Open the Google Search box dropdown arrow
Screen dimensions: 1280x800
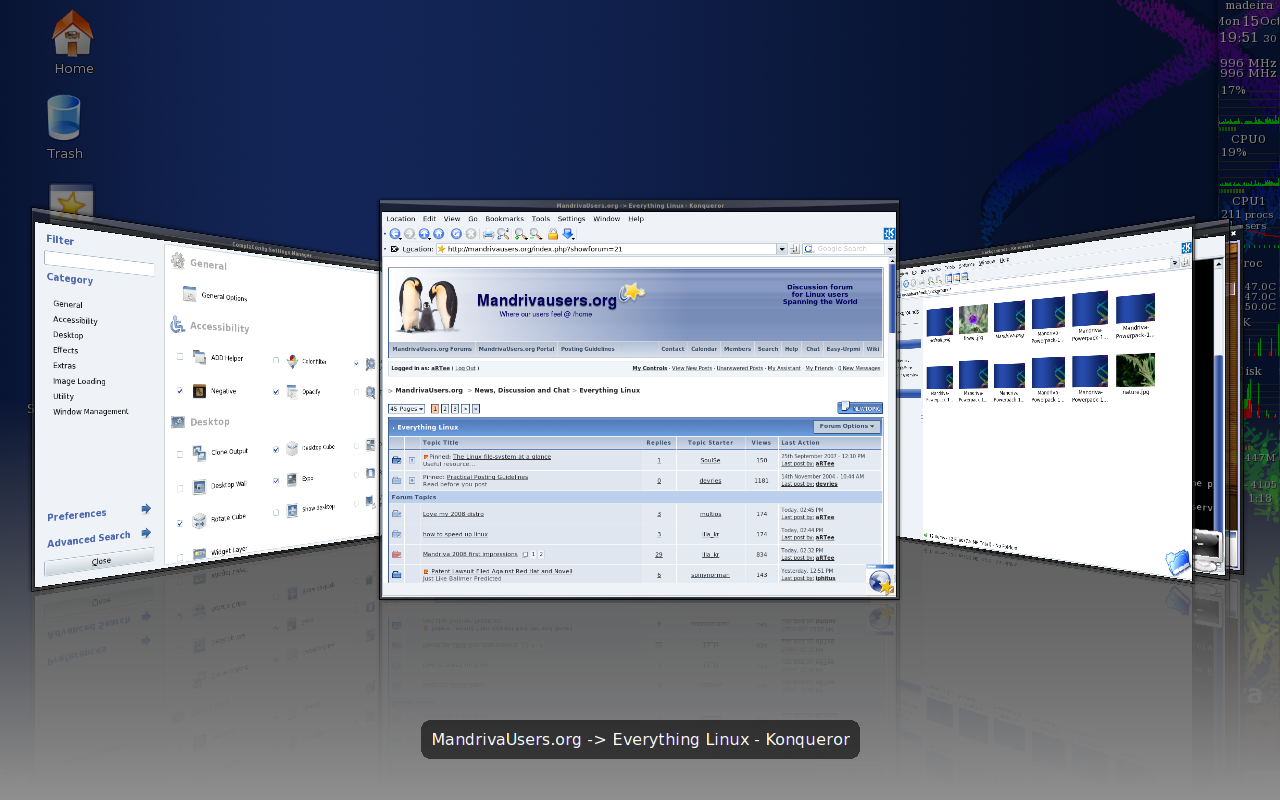pos(890,249)
